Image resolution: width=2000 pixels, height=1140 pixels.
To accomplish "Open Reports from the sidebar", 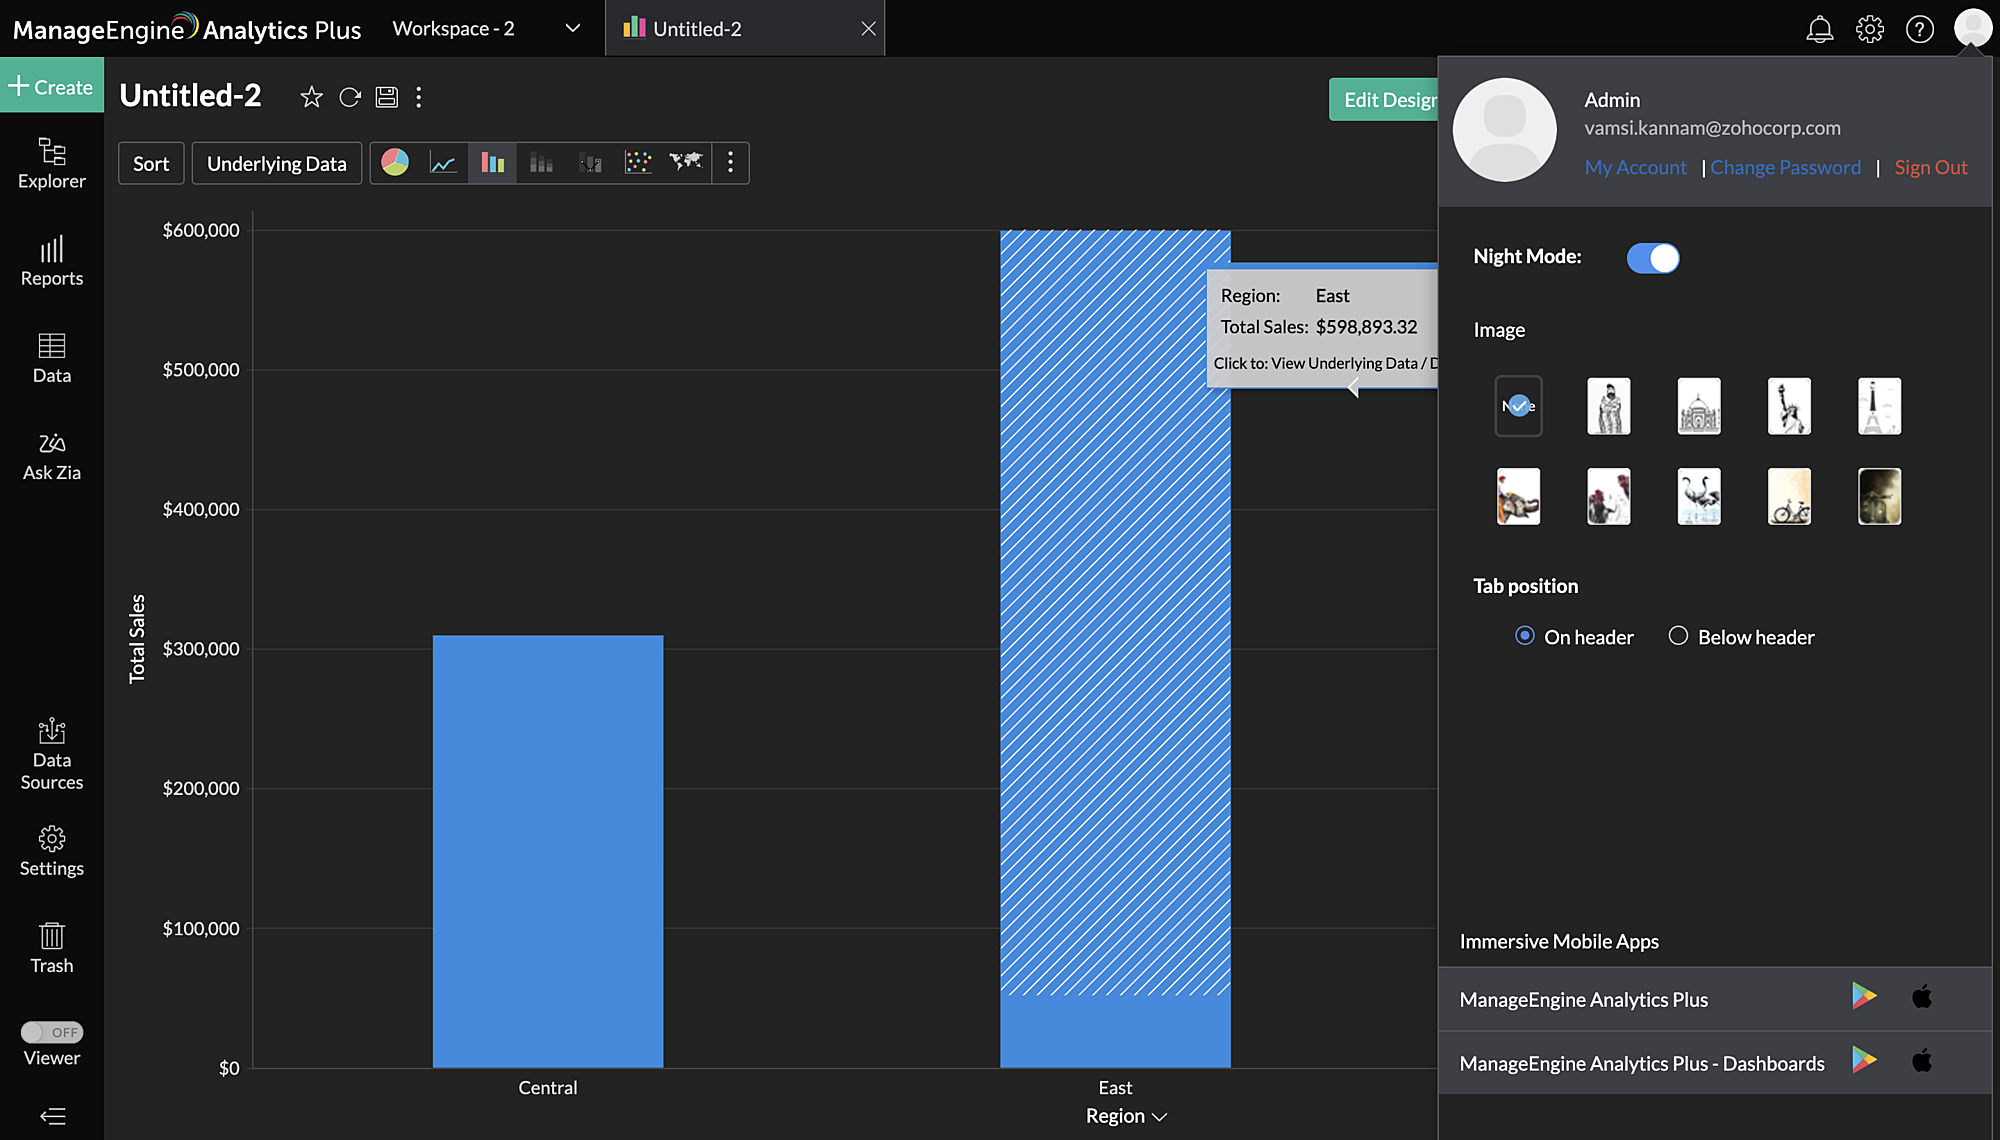I will (x=52, y=262).
